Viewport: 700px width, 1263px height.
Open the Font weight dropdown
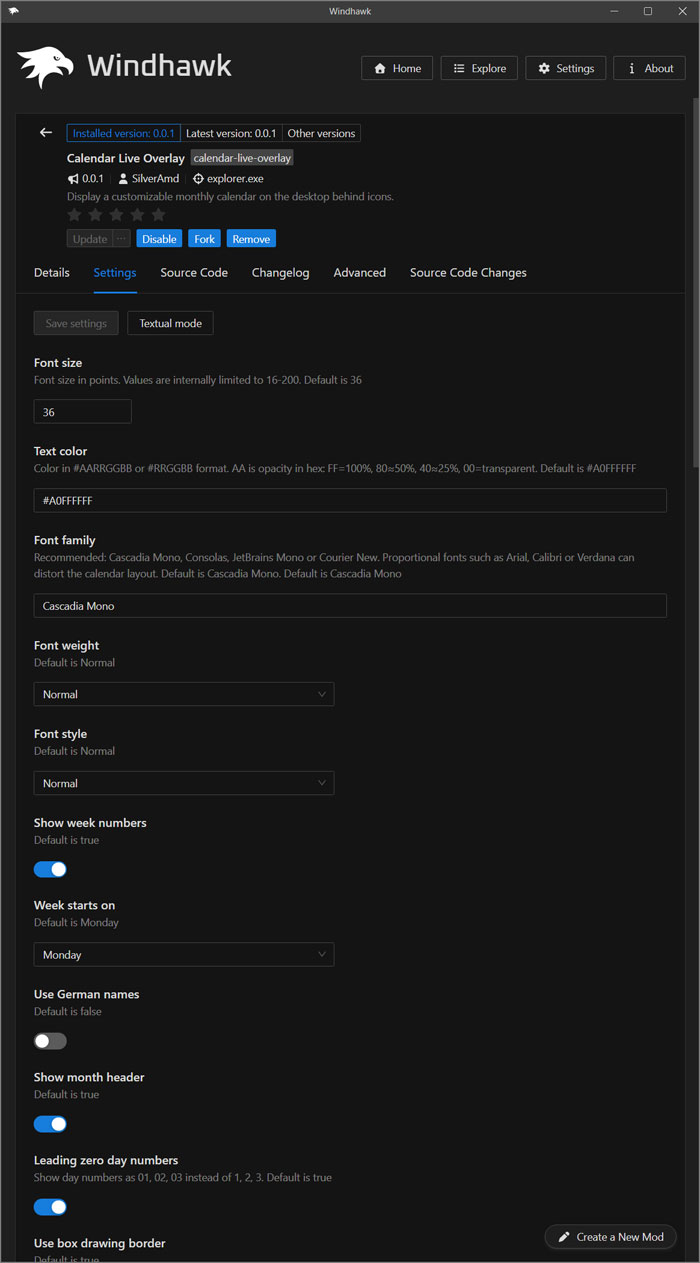pyautogui.click(x=184, y=694)
